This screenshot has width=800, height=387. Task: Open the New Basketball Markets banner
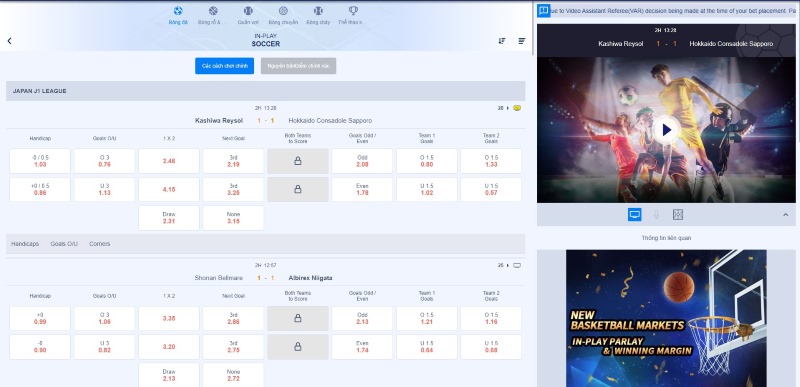666,318
